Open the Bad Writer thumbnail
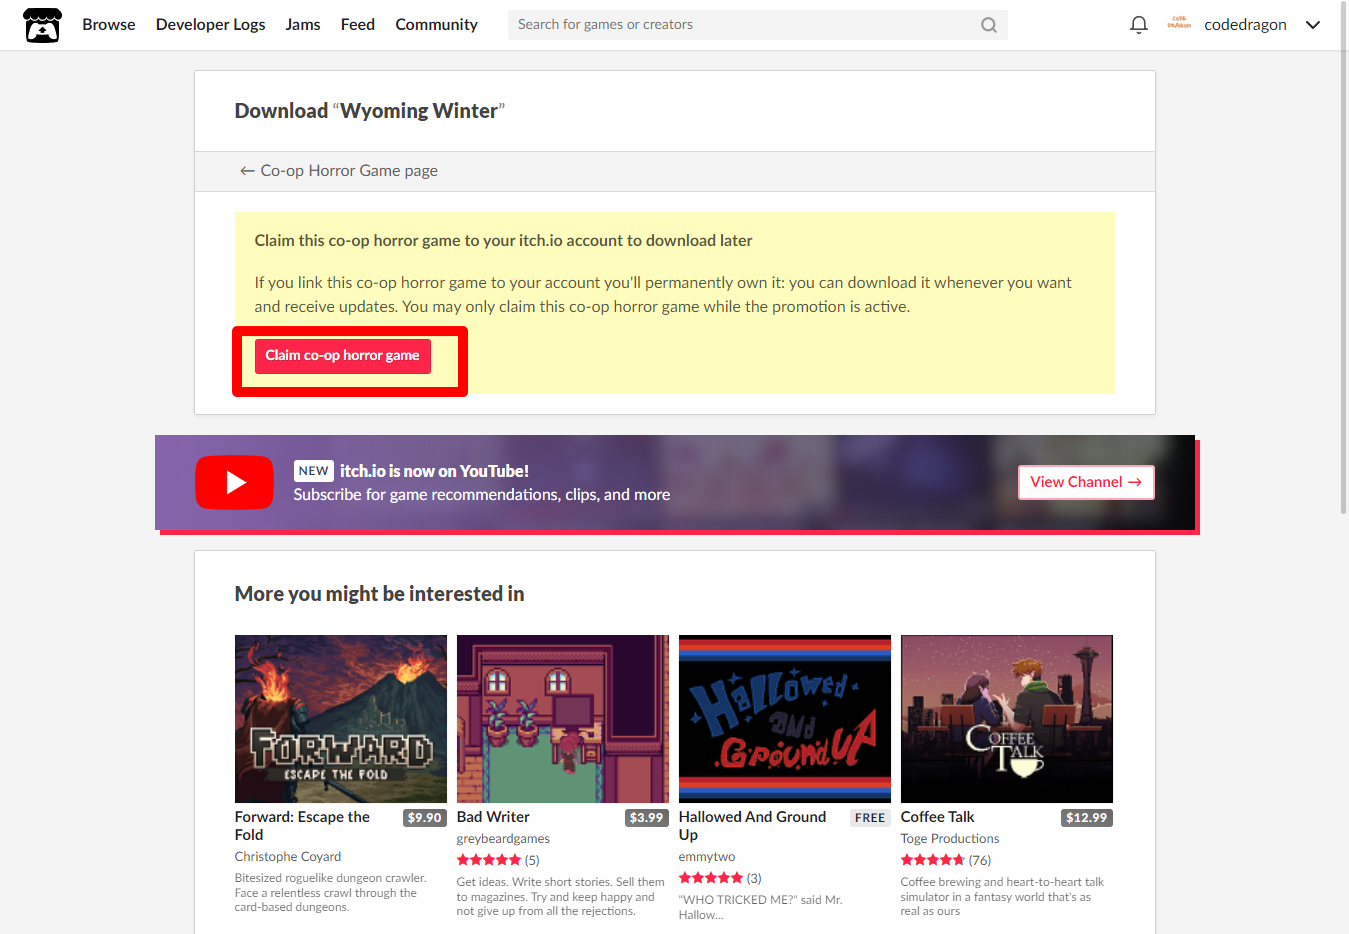The image size is (1349, 934). pos(563,719)
